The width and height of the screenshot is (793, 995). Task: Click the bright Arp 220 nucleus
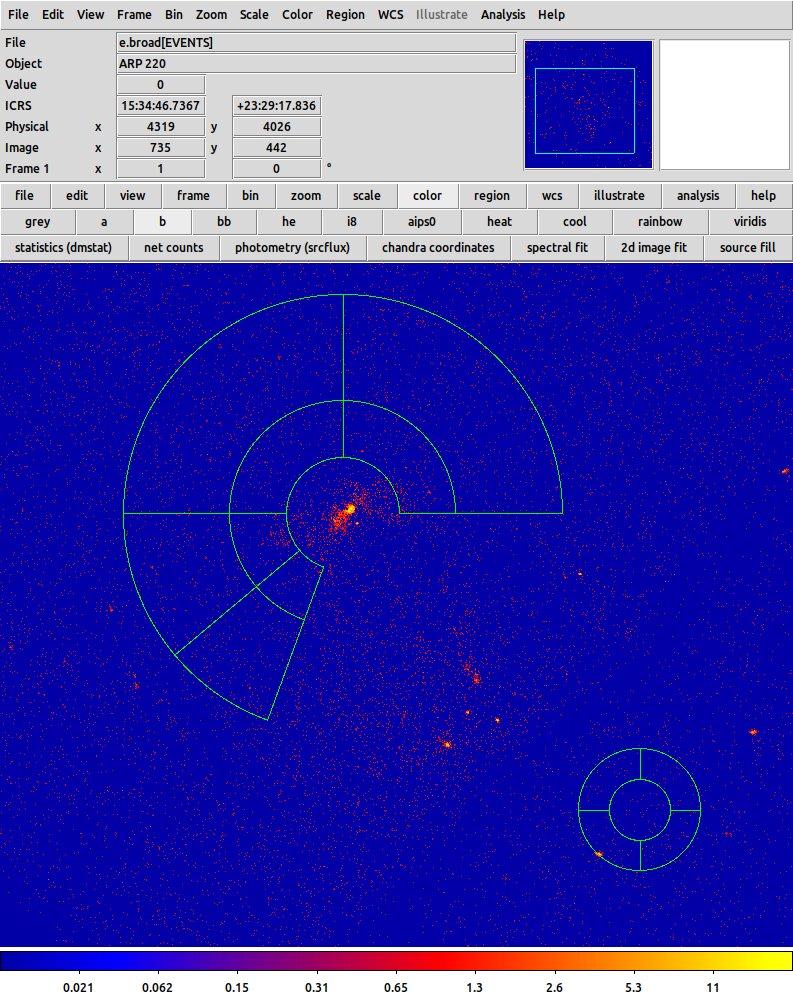(x=349, y=509)
